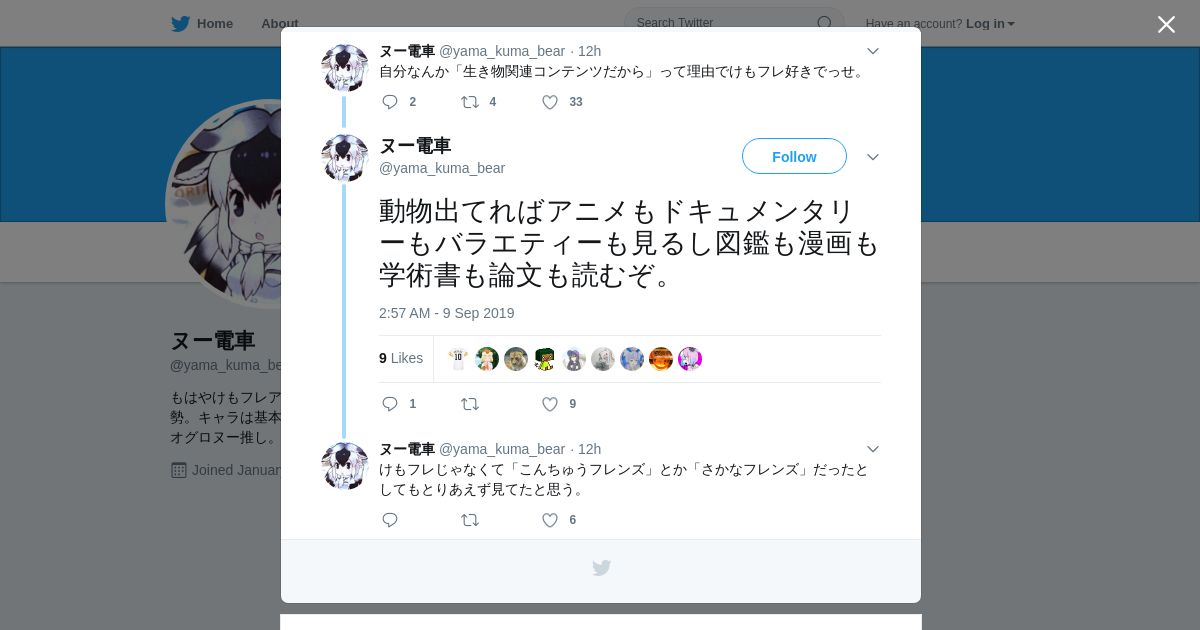This screenshot has width=1200, height=630.
Task: Expand options chevron on first tweet
Action: (873, 51)
